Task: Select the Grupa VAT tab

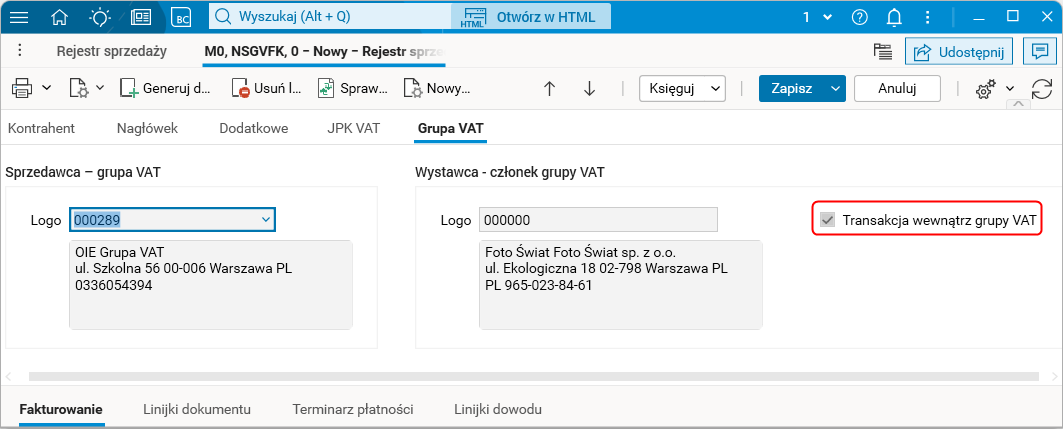Action: [451, 128]
